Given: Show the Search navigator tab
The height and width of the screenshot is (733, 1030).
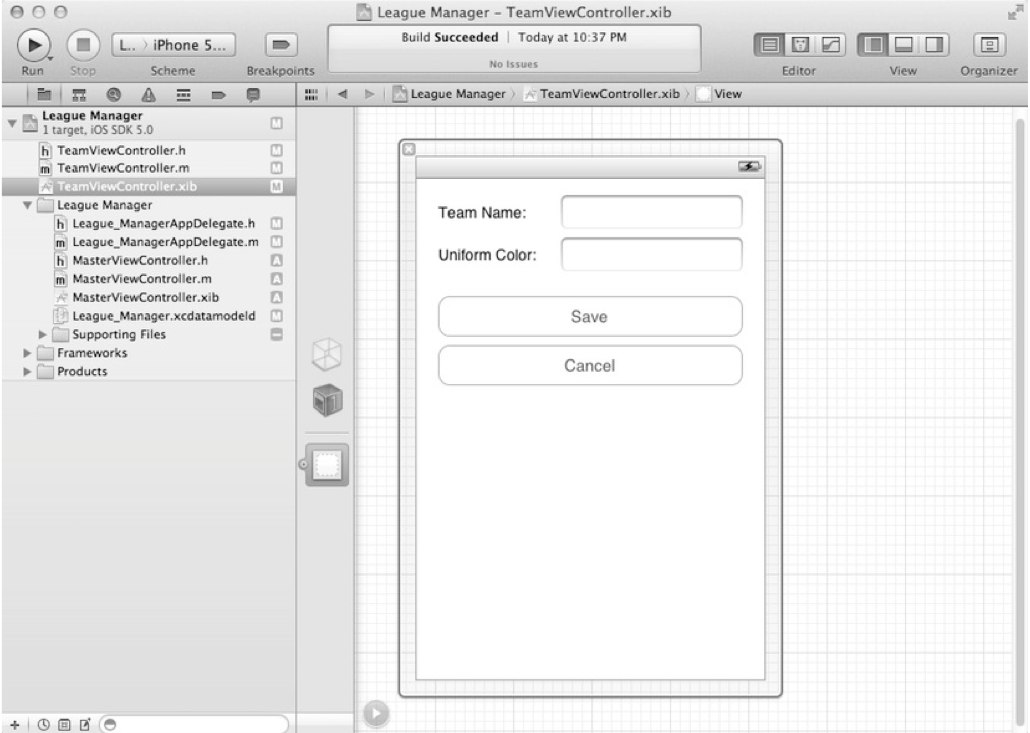Looking at the screenshot, I should click(x=114, y=95).
